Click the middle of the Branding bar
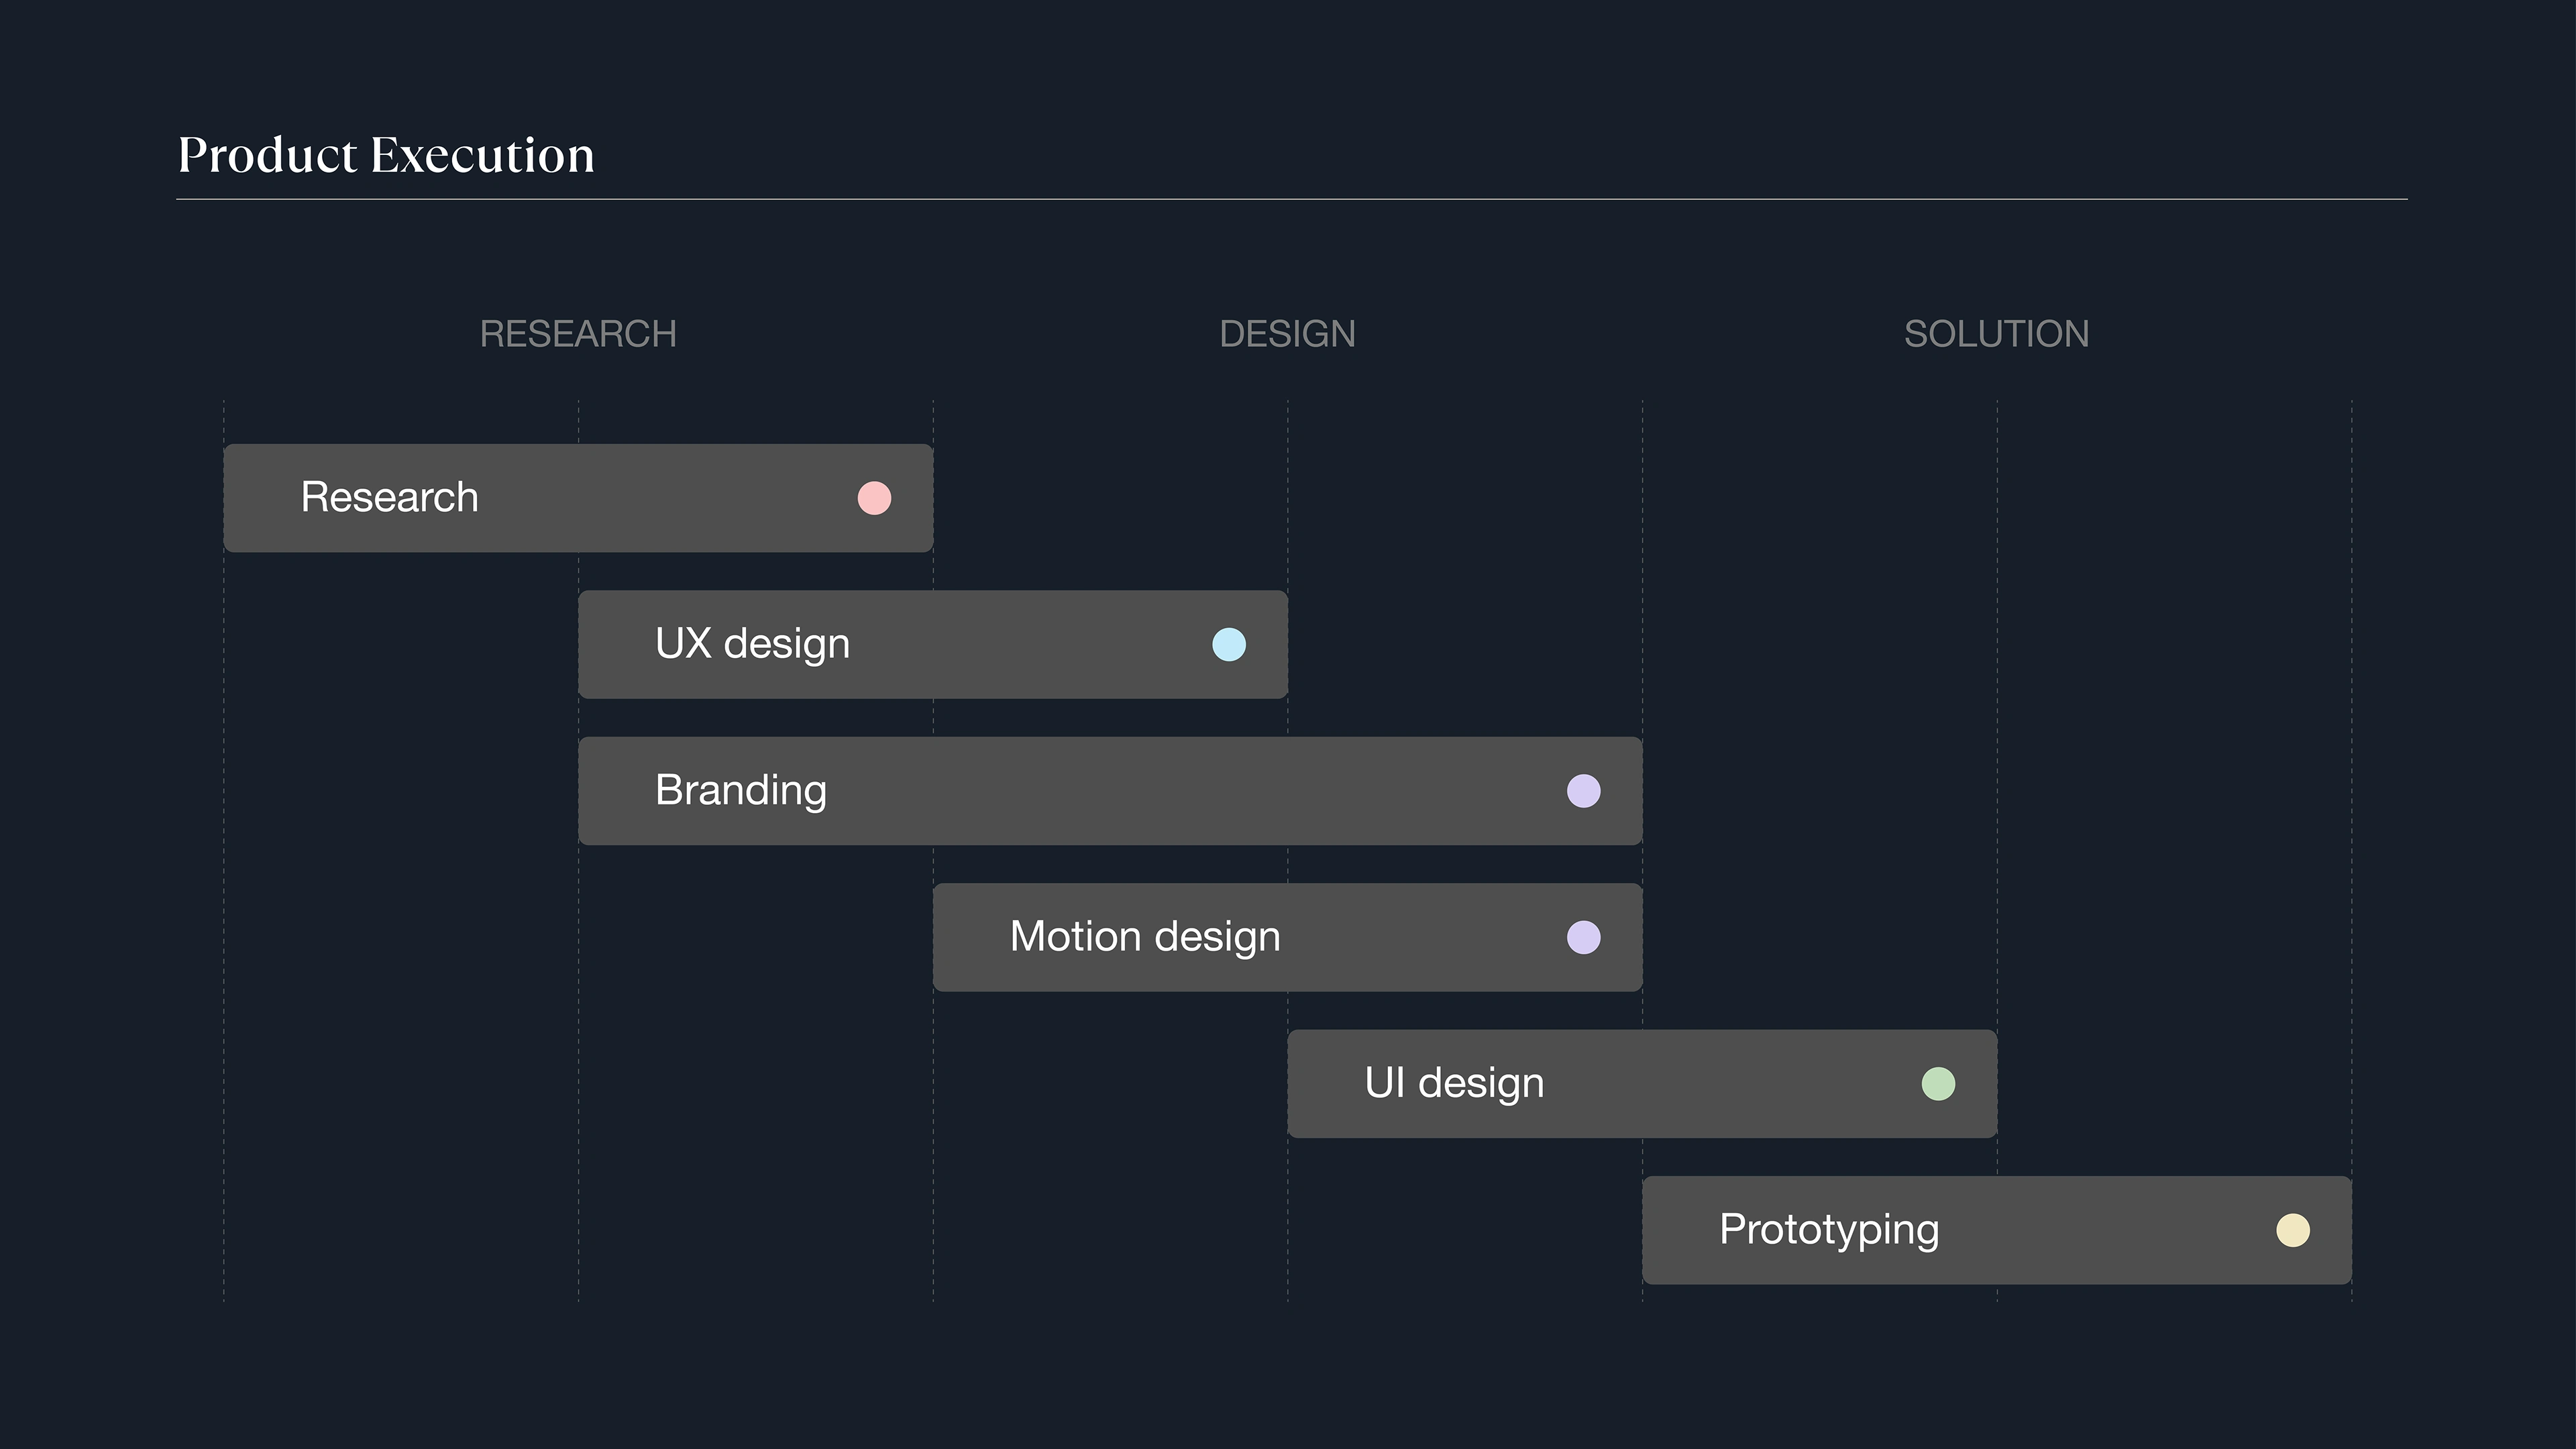This screenshot has height=1449, width=2576. point(1110,791)
